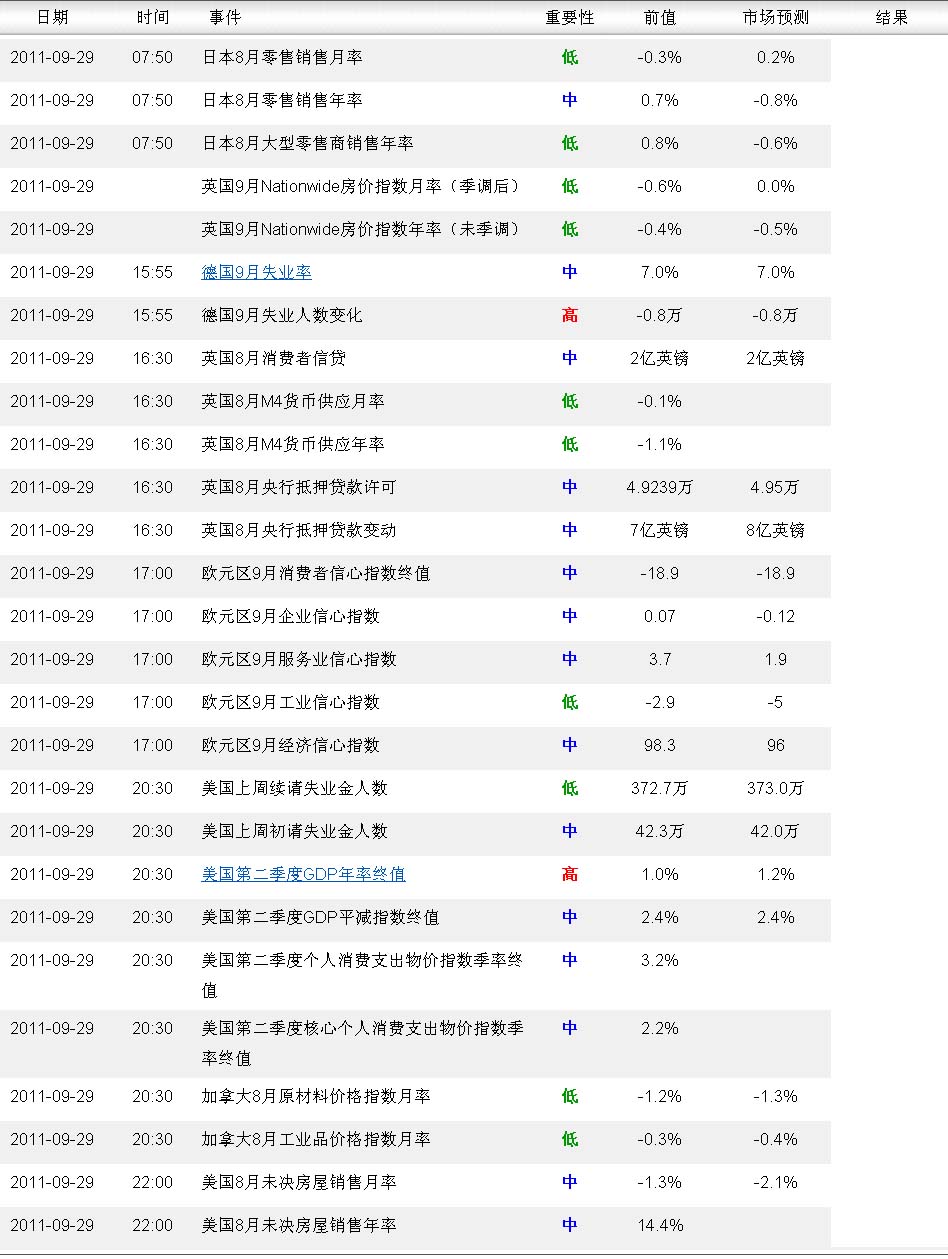Image resolution: width=948 pixels, height=1259 pixels.
Task: Select the 日本8月大型零售商销售年率 event
Action: 307,143
